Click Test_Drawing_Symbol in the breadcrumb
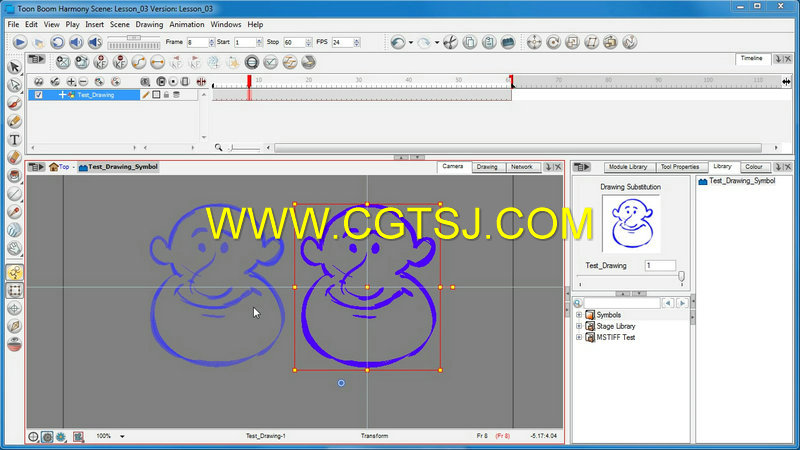Image resolution: width=800 pixels, height=450 pixels. point(118,167)
